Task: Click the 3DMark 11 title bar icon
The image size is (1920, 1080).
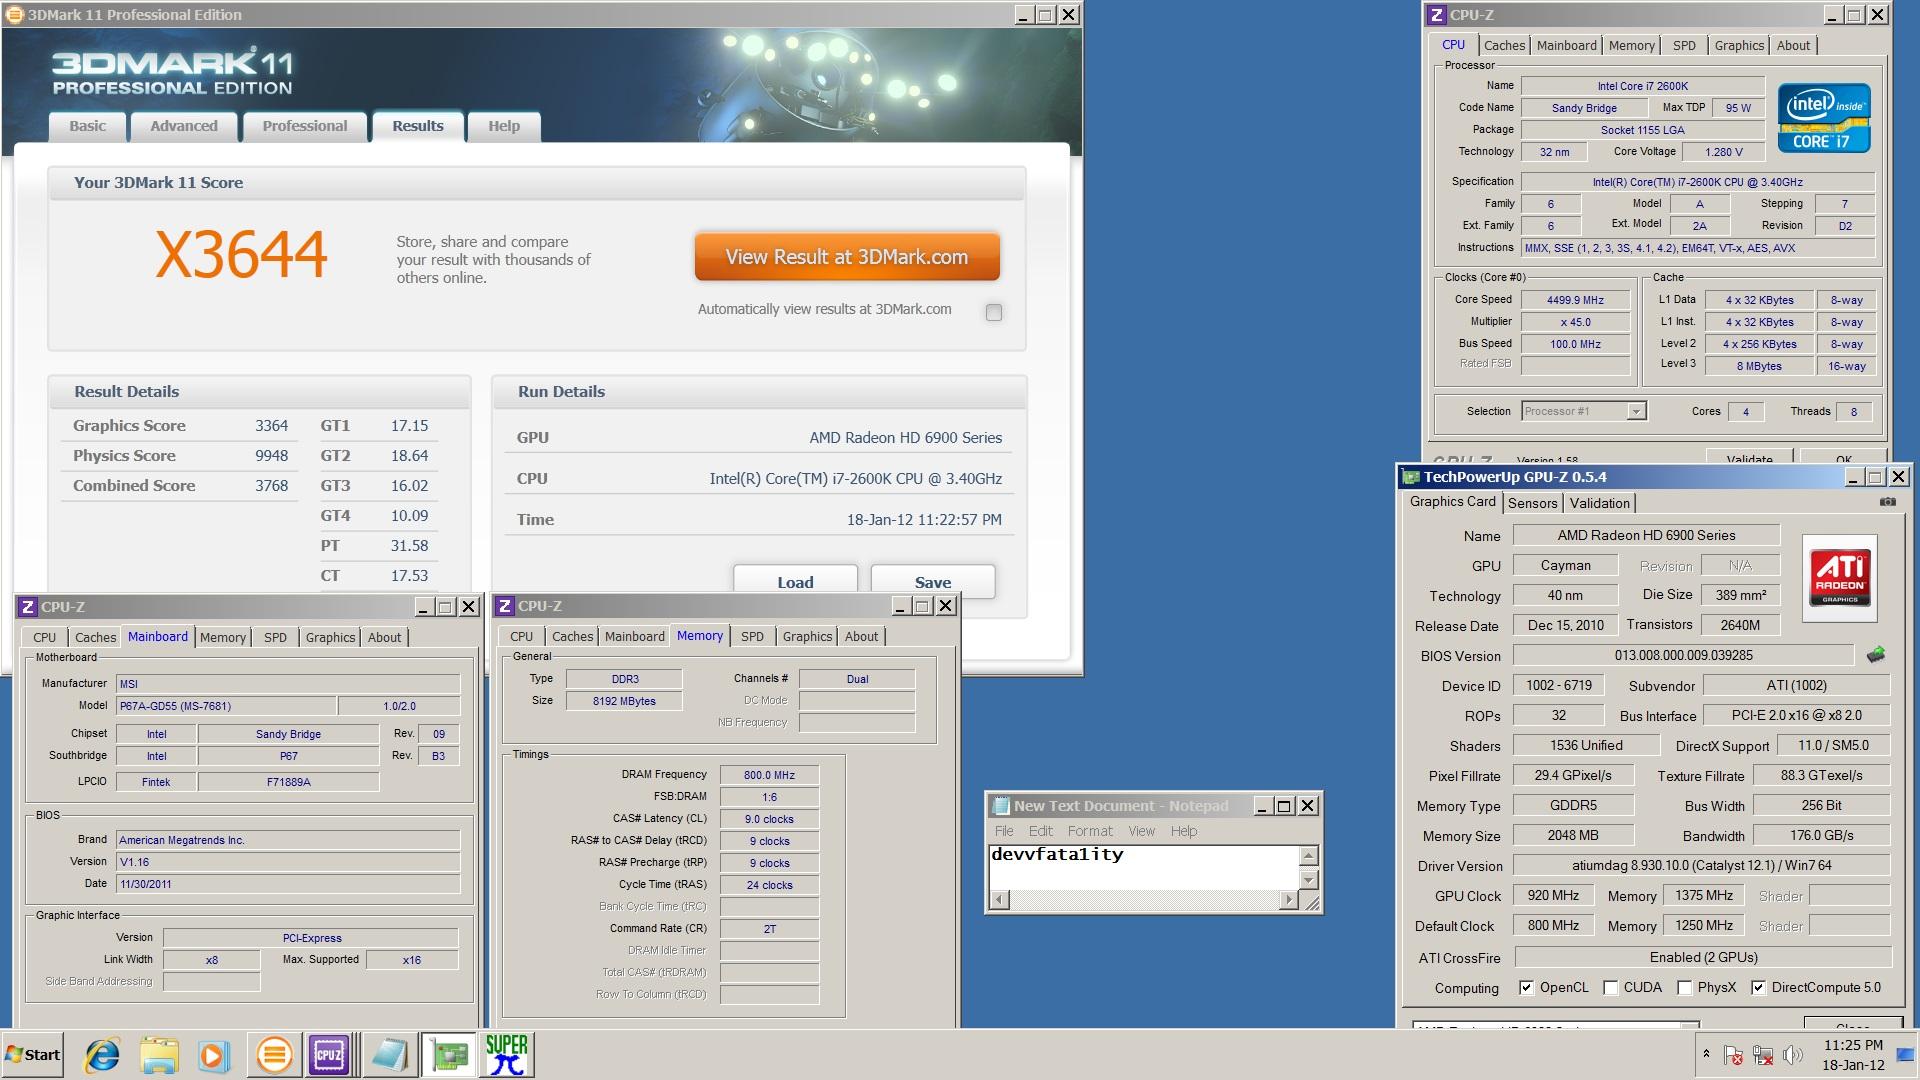Action: click(x=14, y=14)
